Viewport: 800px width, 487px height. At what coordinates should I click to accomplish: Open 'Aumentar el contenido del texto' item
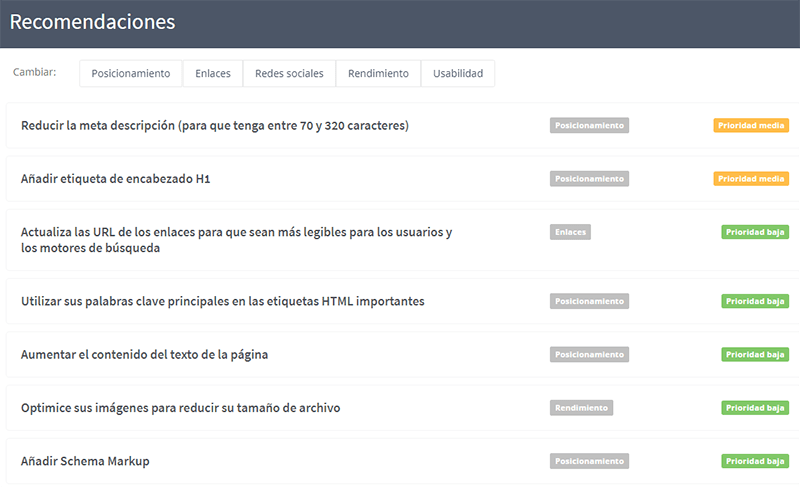pyautogui.click(x=144, y=354)
